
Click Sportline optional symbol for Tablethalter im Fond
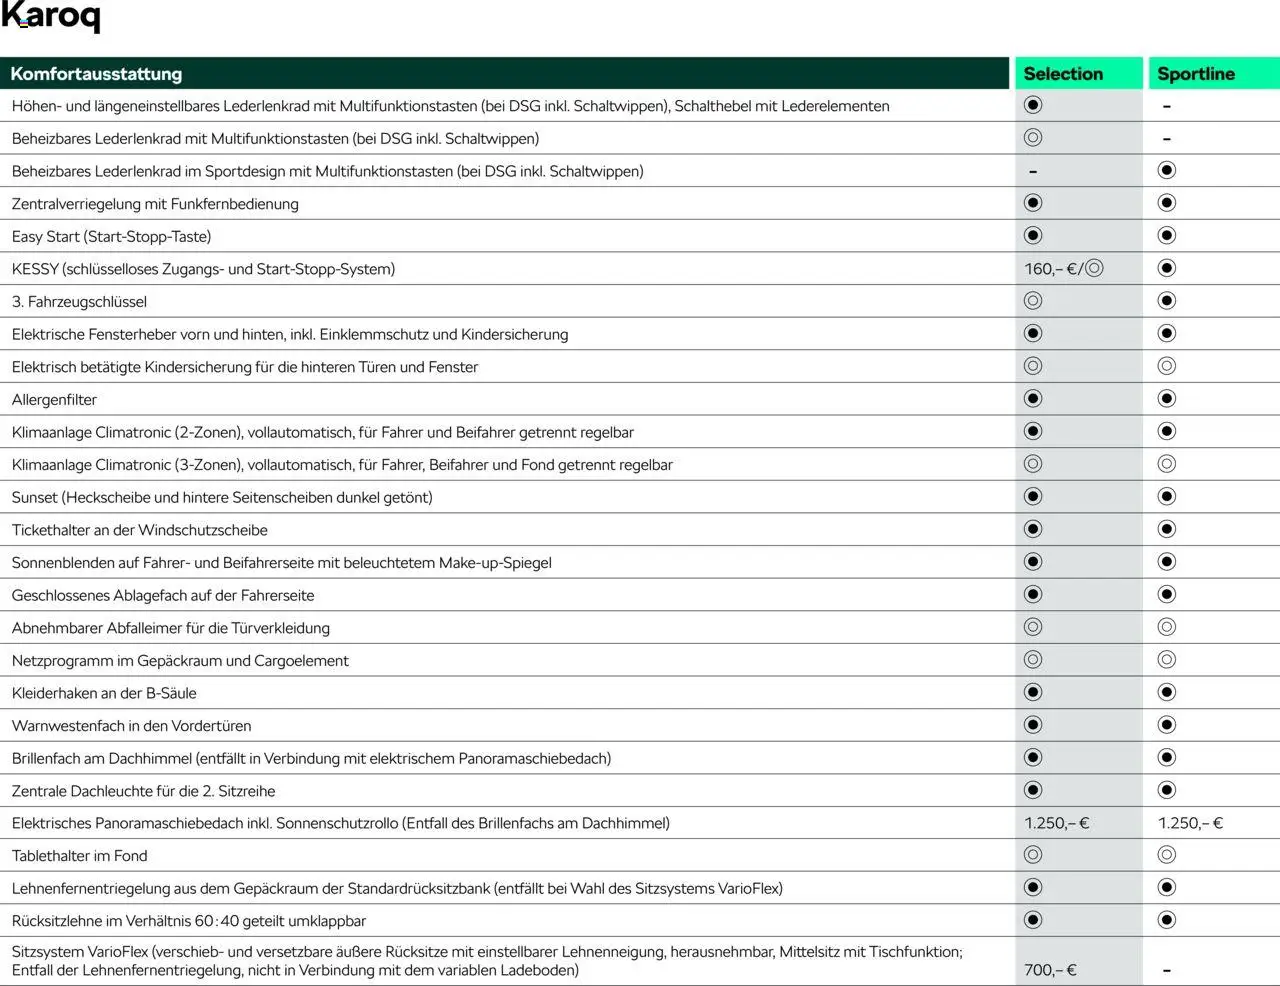[1166, 855]
